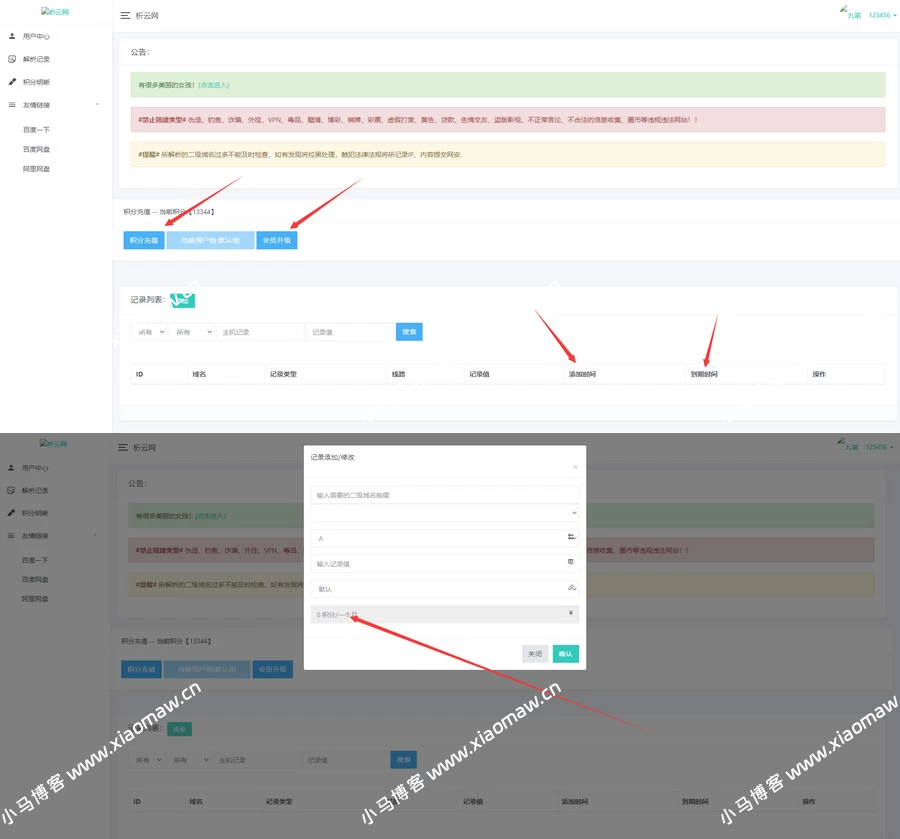Click the 输入需要的二级域名前缀 input field
Viewport: 900px width, 839px height.
coord(444,494)
